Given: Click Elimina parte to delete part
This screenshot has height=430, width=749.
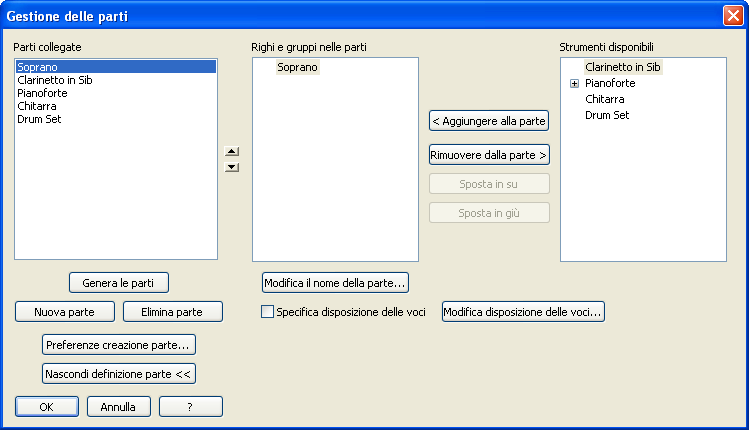Looking at the screenshot, I should pos(172,312).
